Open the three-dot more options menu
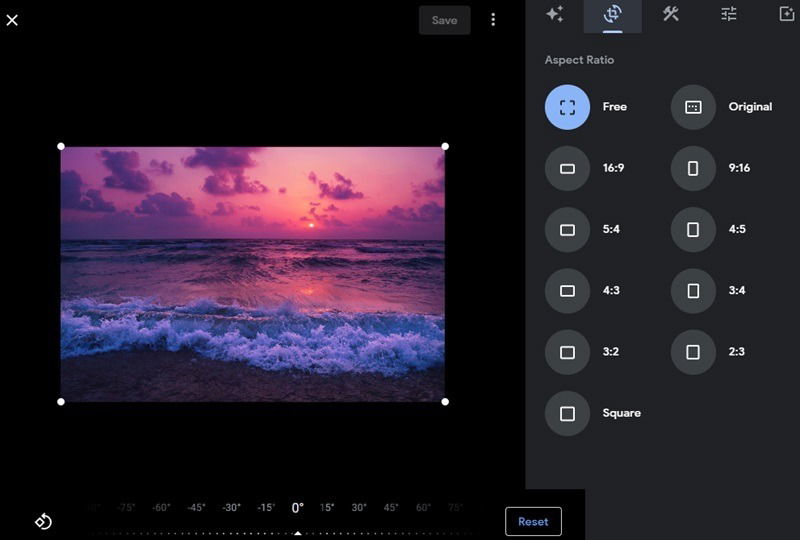Viewport: 800px width, 540px height. click(x=493, y=20)
